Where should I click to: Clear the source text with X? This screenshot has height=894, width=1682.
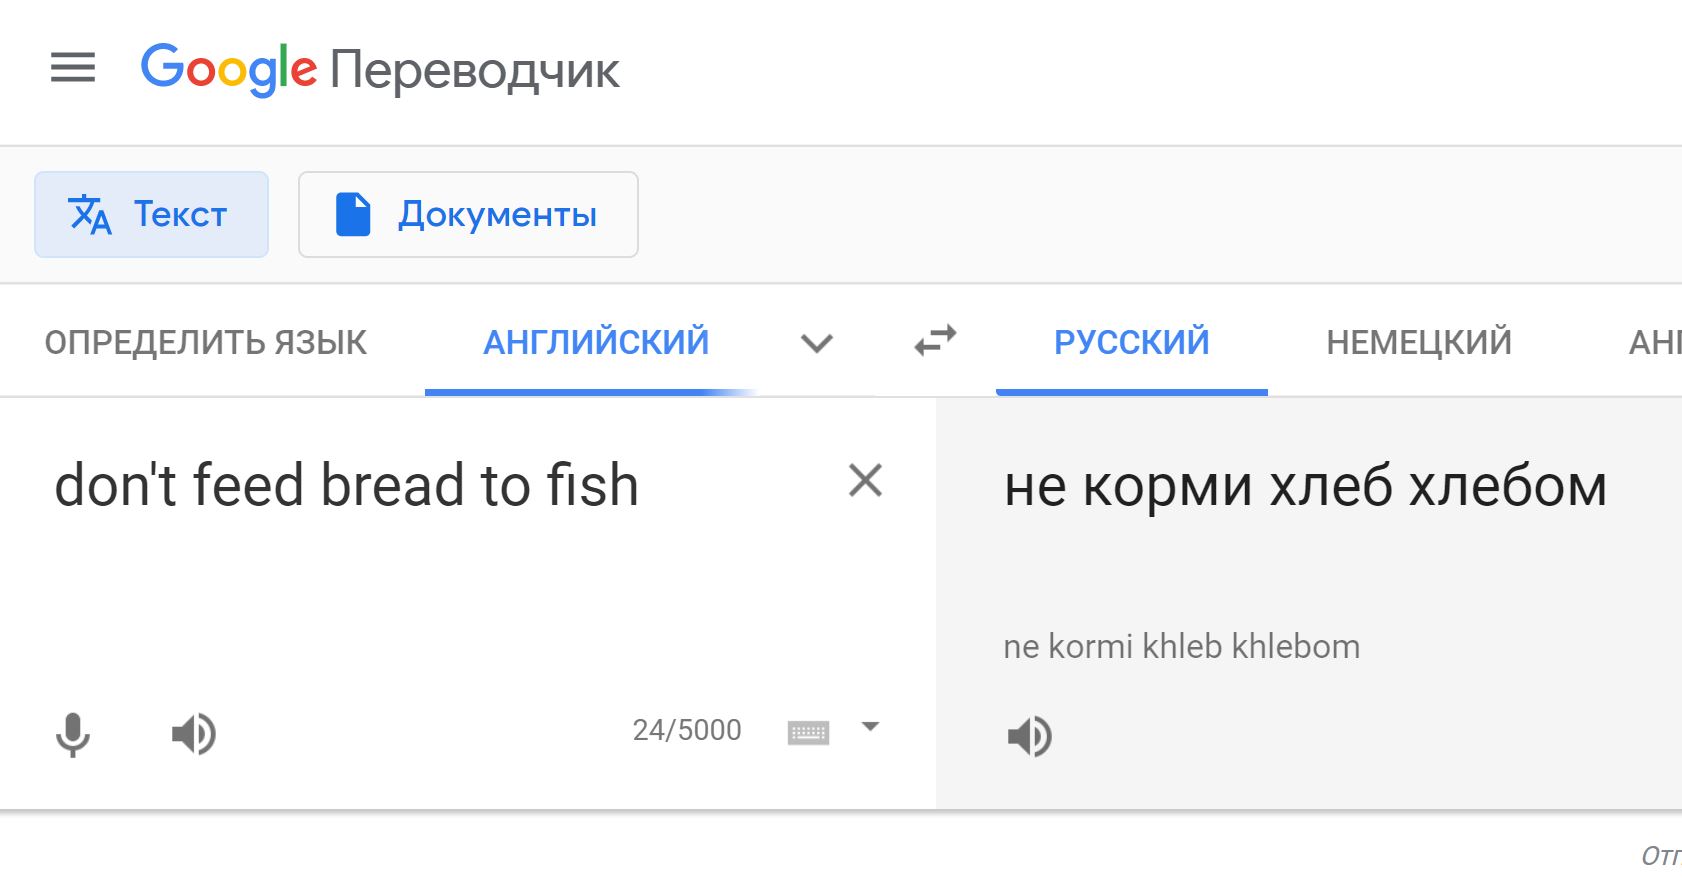tap(865, 481)
